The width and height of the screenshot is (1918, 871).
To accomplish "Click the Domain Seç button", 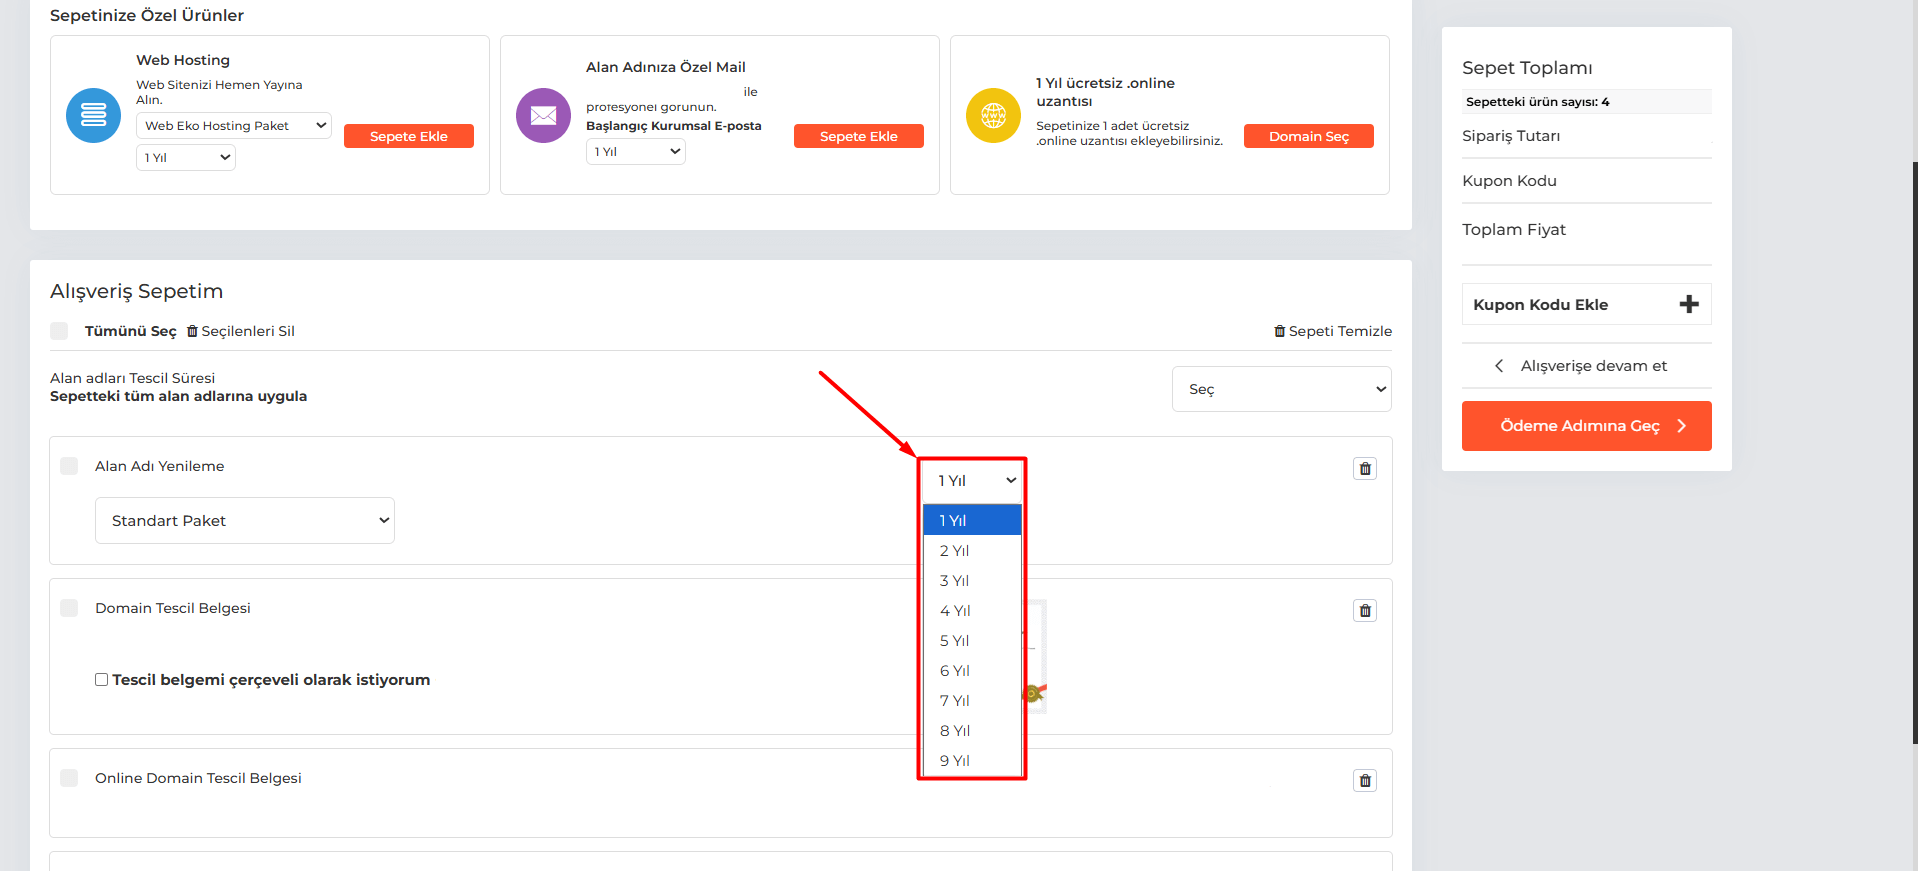I will click(1308, 137).
